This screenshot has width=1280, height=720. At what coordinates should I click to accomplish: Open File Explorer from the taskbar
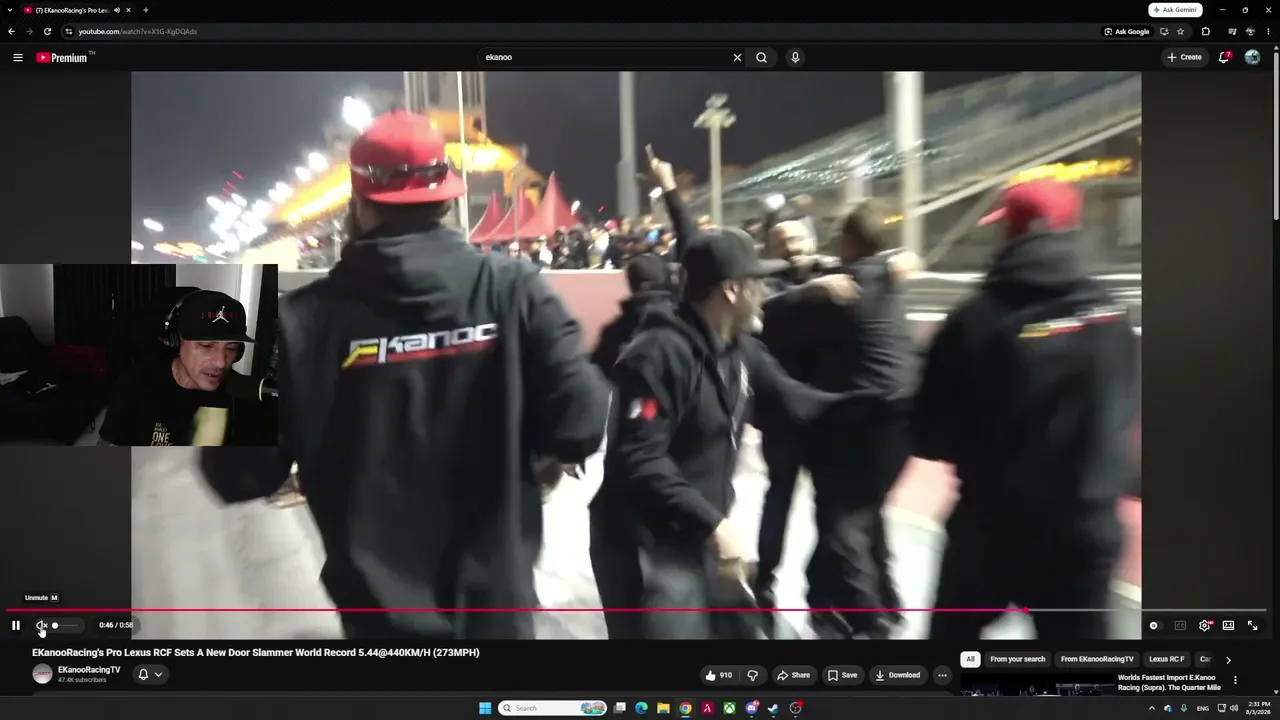click(663, 708)
